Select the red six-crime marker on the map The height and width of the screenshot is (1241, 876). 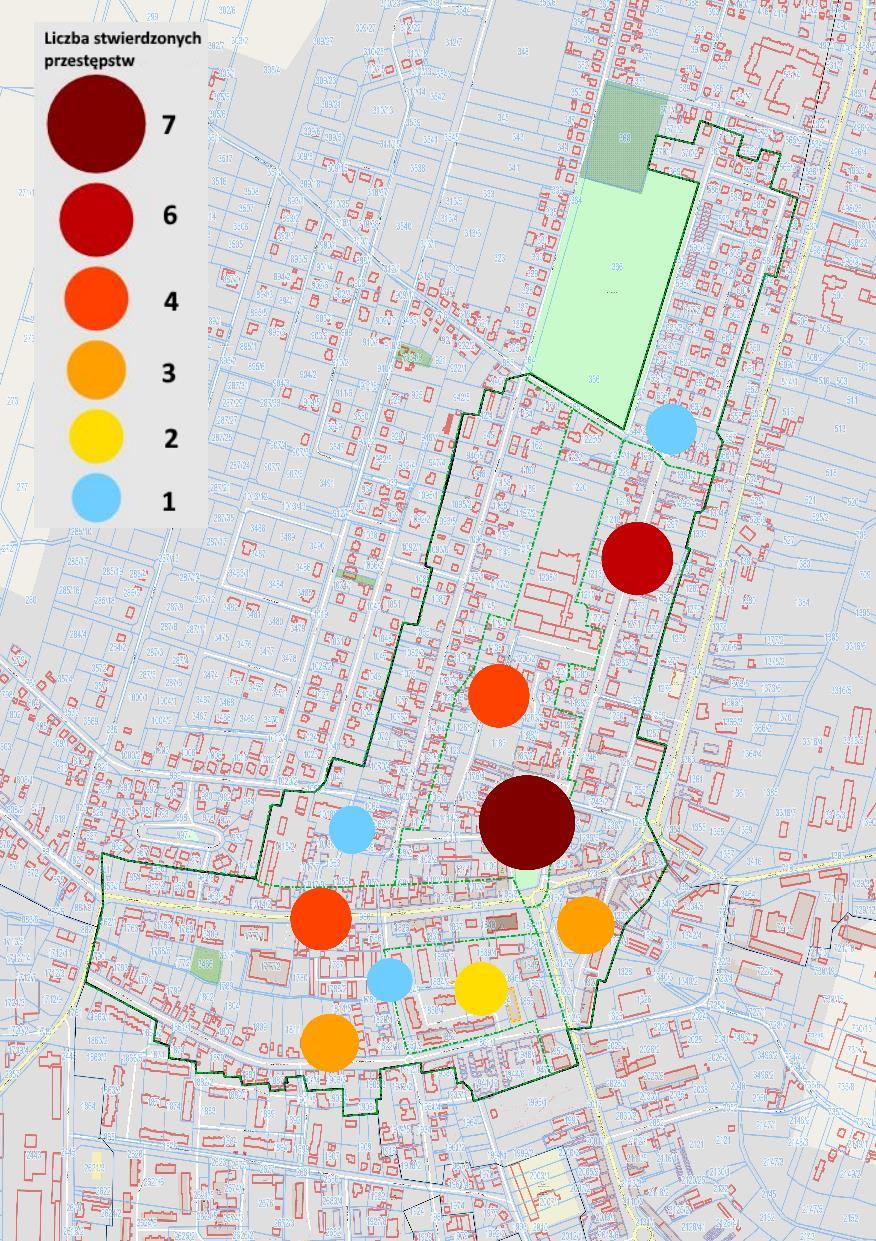coord(637,558)
